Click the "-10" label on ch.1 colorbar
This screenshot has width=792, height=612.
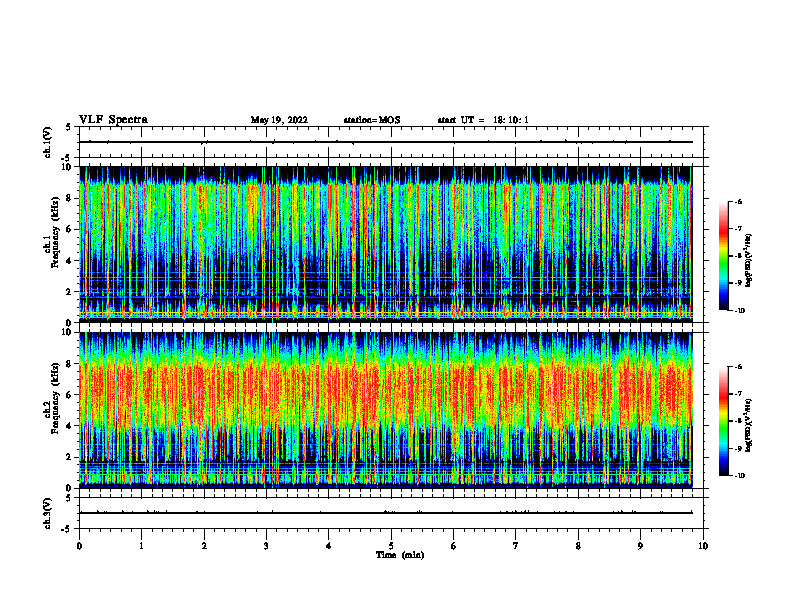(x=740, y=311)
